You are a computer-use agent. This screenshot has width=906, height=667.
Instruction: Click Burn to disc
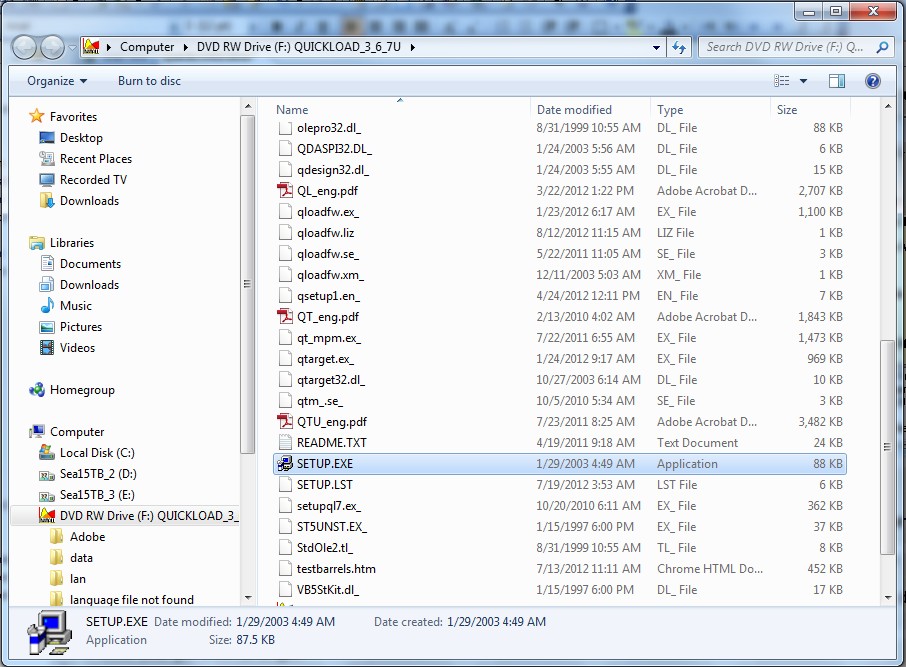coord(149,81)
